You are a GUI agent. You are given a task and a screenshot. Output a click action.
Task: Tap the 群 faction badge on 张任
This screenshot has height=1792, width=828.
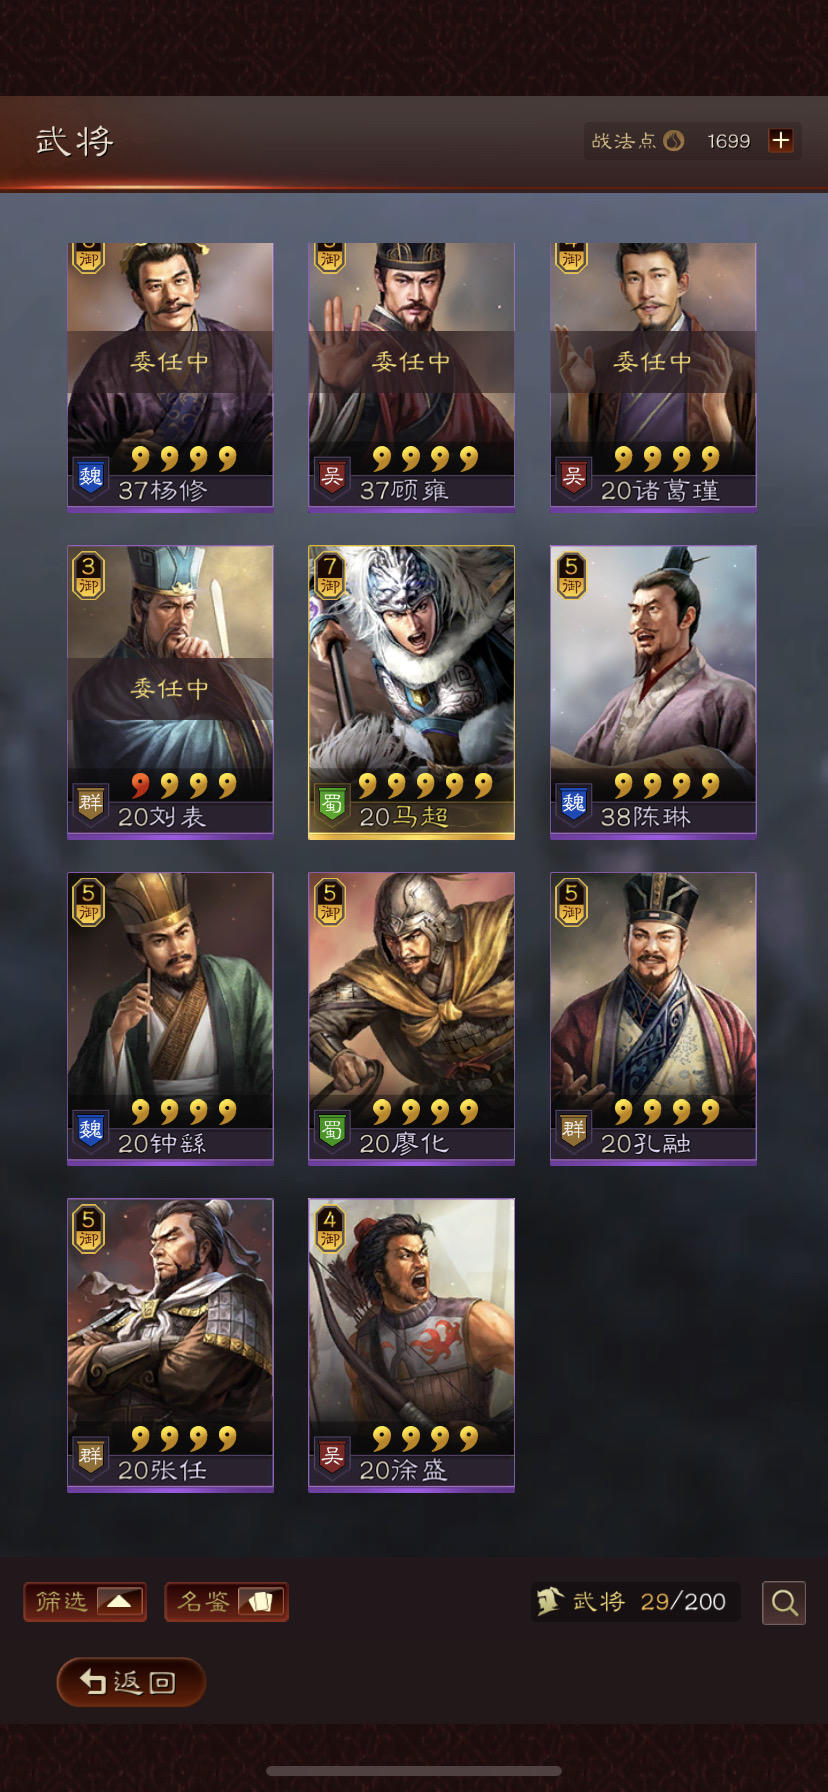pyautogui.click(x=90, y=1456)
